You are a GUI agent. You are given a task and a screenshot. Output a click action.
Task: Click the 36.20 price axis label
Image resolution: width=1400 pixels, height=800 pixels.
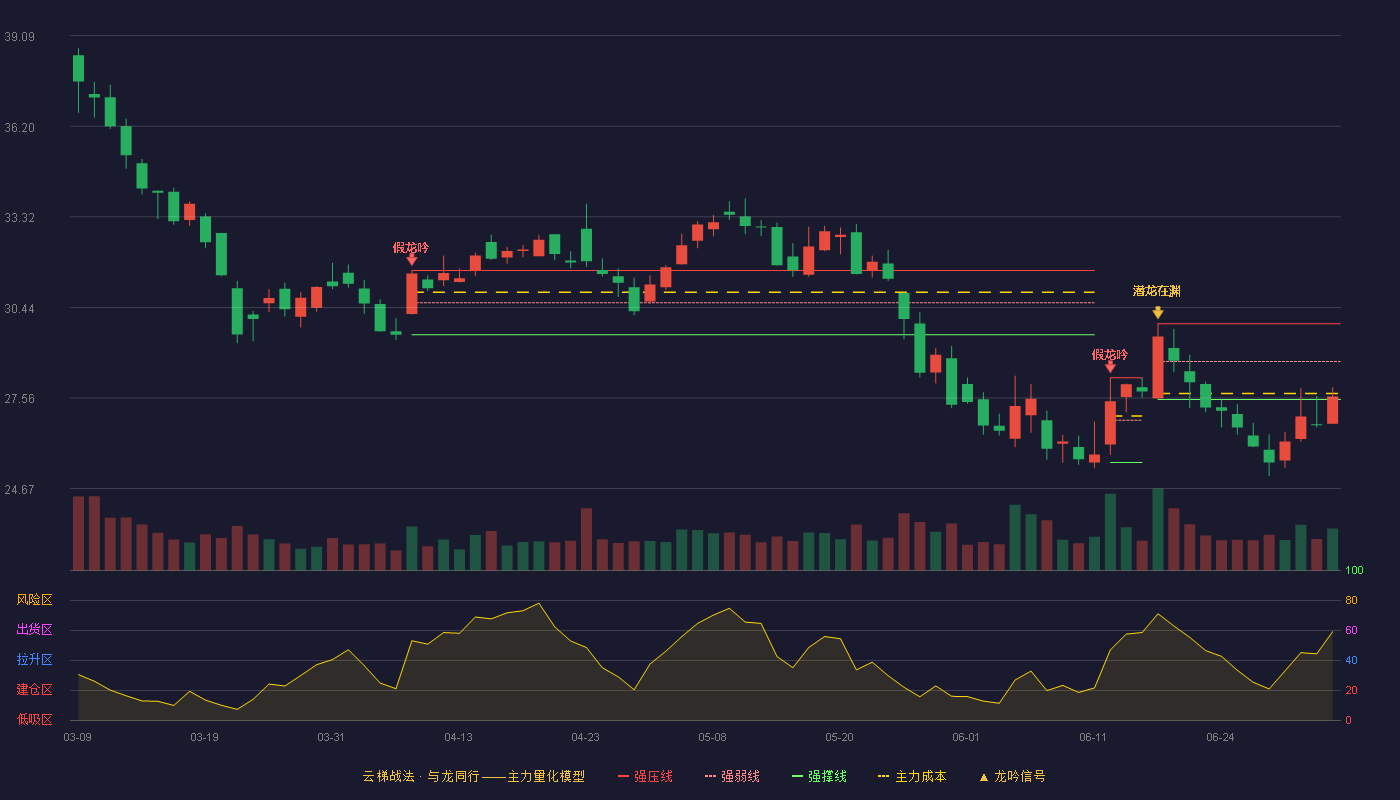coord(20,128)
